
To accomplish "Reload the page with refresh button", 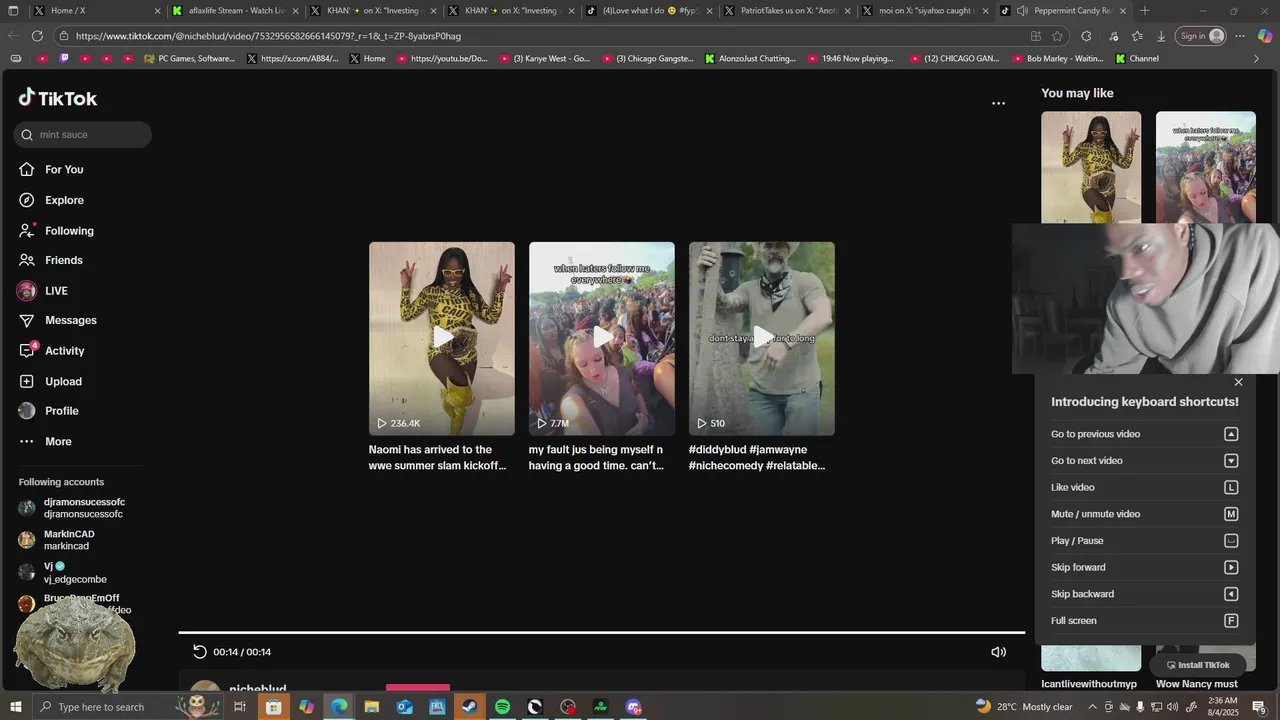I will tap(37, 36).
